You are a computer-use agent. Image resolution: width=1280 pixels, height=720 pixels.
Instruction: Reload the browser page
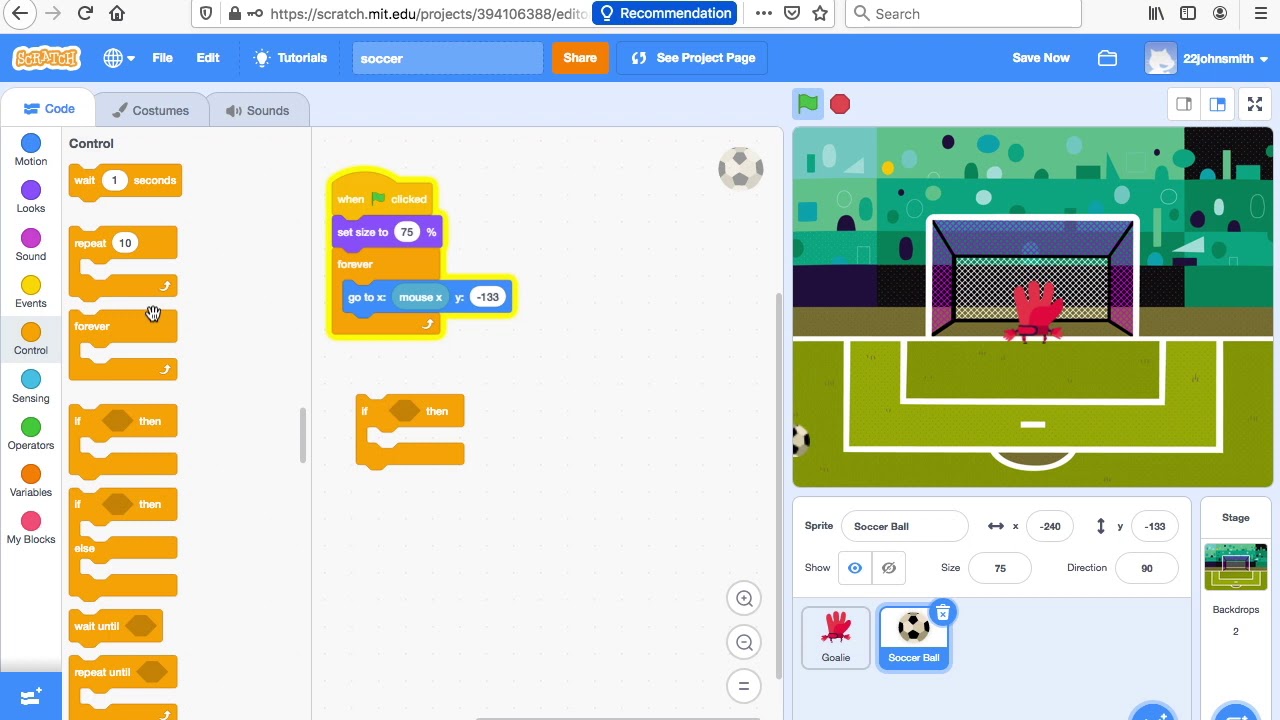pos(85,14)
